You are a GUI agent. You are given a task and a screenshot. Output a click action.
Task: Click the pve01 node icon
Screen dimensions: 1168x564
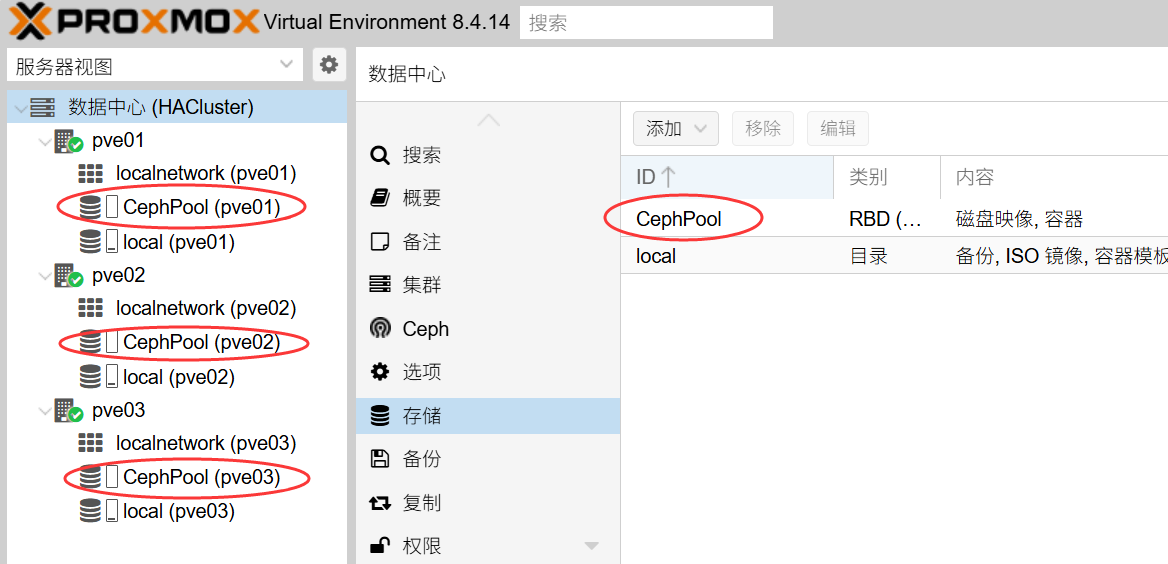tap(69, 141)
